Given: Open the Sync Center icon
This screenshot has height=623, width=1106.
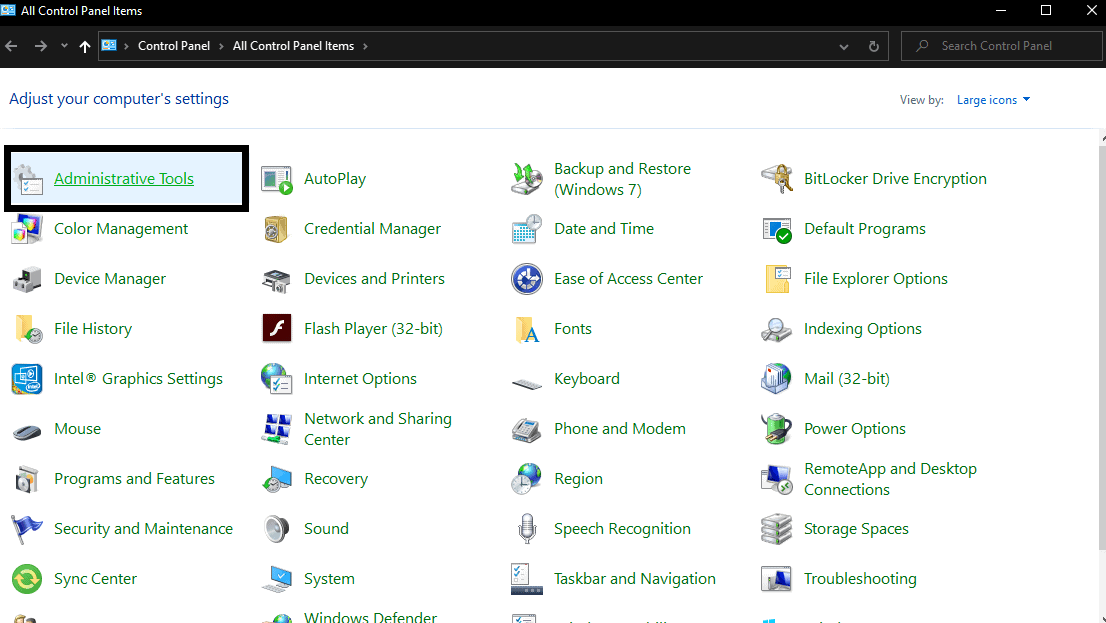Looking at the screenshot, I should (x=27, y=579).
